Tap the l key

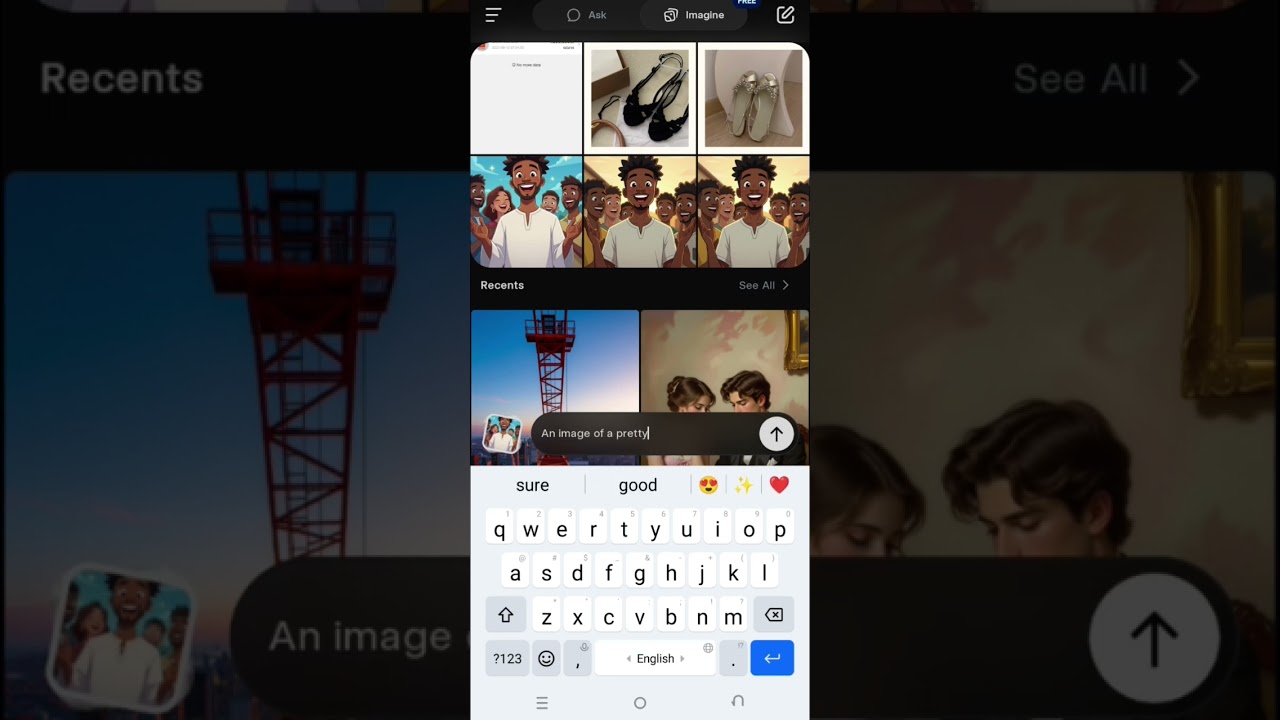tap(764, 573)
